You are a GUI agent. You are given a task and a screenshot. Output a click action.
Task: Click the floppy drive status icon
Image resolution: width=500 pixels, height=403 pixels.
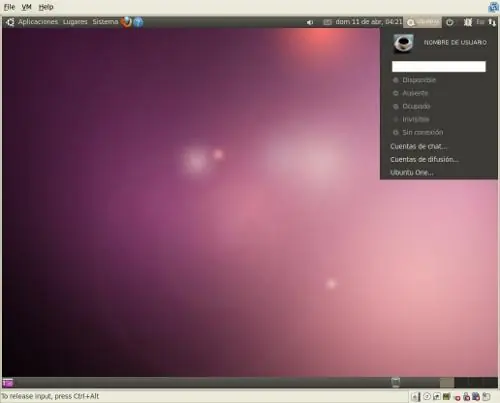(x=437, y=396)
